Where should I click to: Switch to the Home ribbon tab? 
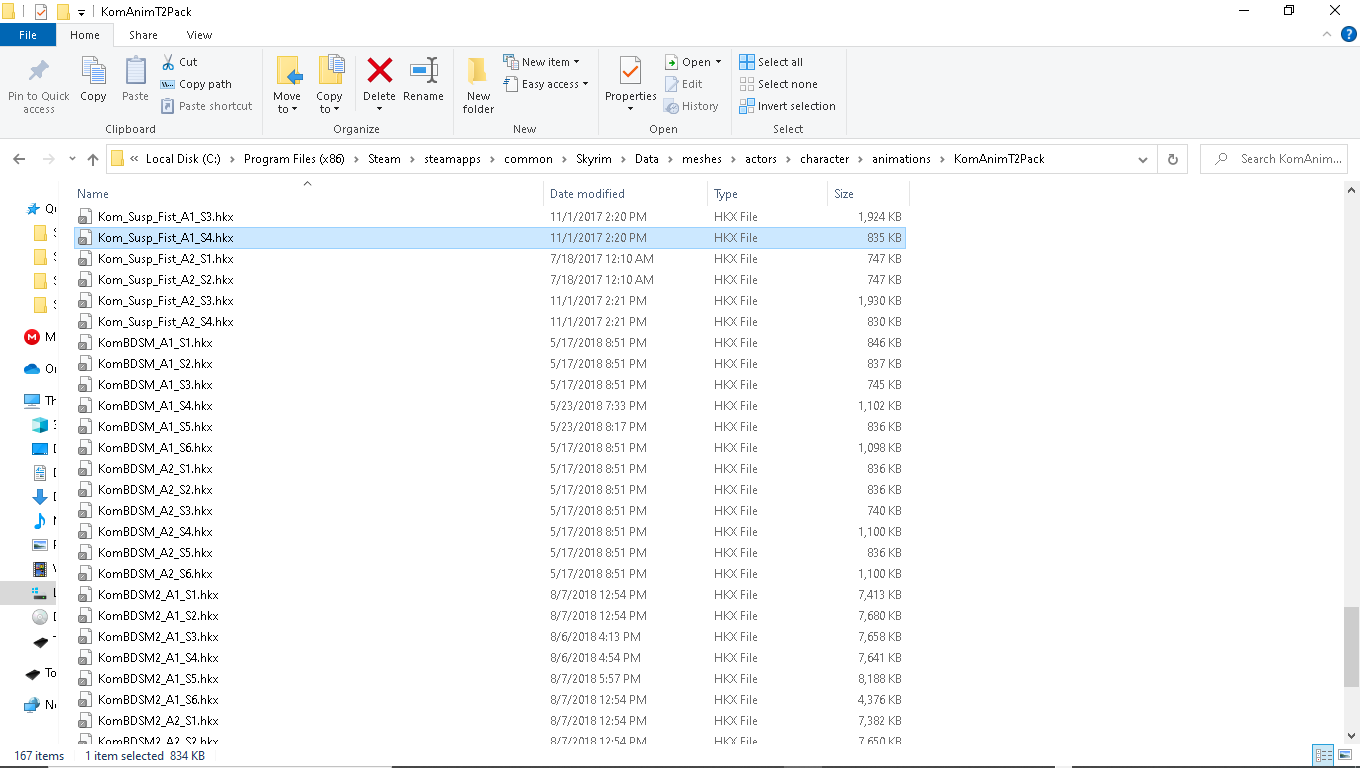(85, 35)
